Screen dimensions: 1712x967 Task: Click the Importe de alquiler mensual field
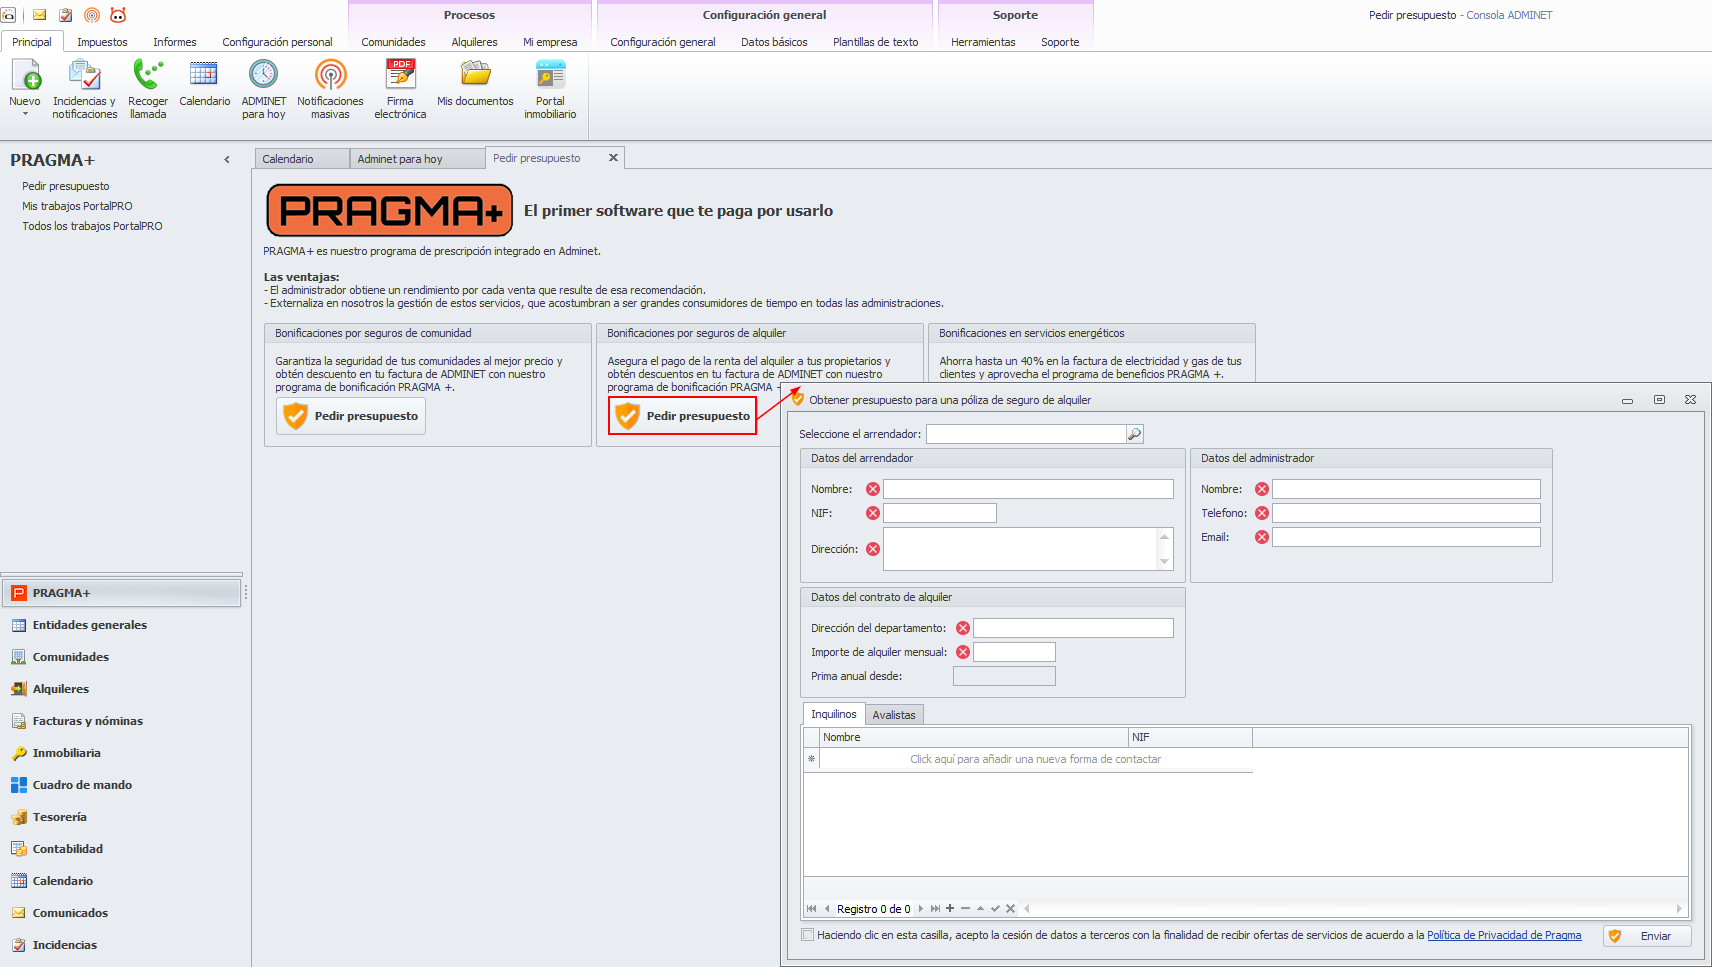coord(1014,652)
